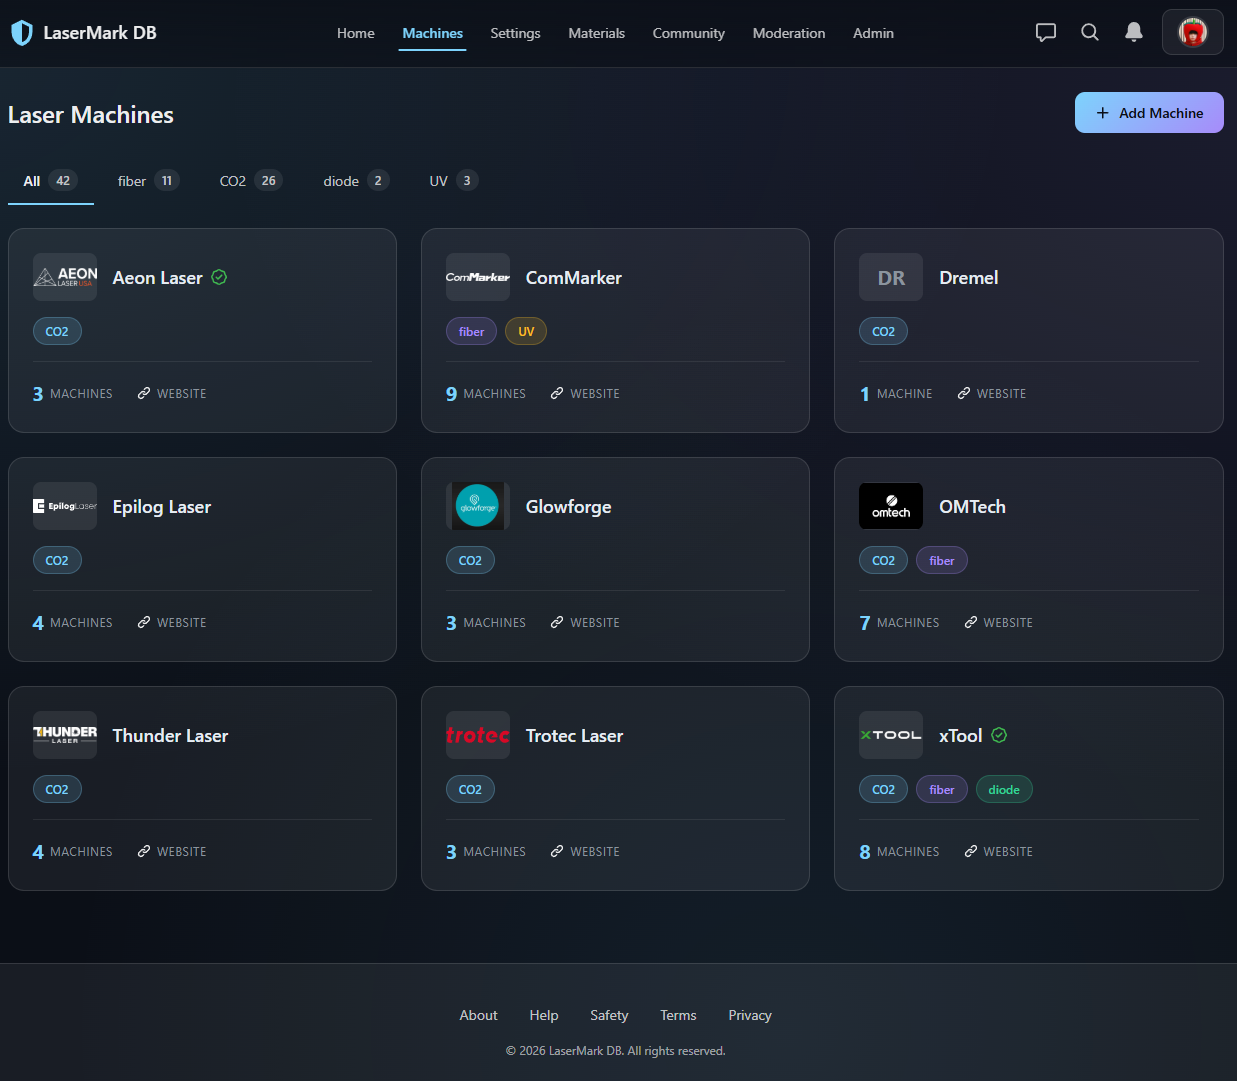This screenshot has width=1237, height=1081.
Task: Click the Add Machine button
Action: coord(1148,113)
